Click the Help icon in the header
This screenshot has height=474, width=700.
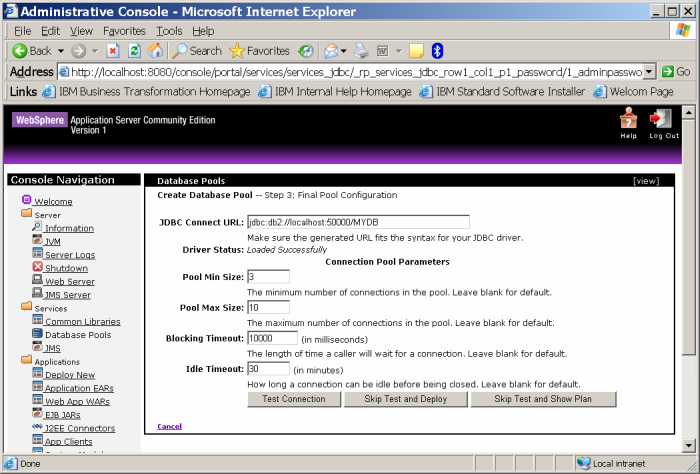[628, 120]
